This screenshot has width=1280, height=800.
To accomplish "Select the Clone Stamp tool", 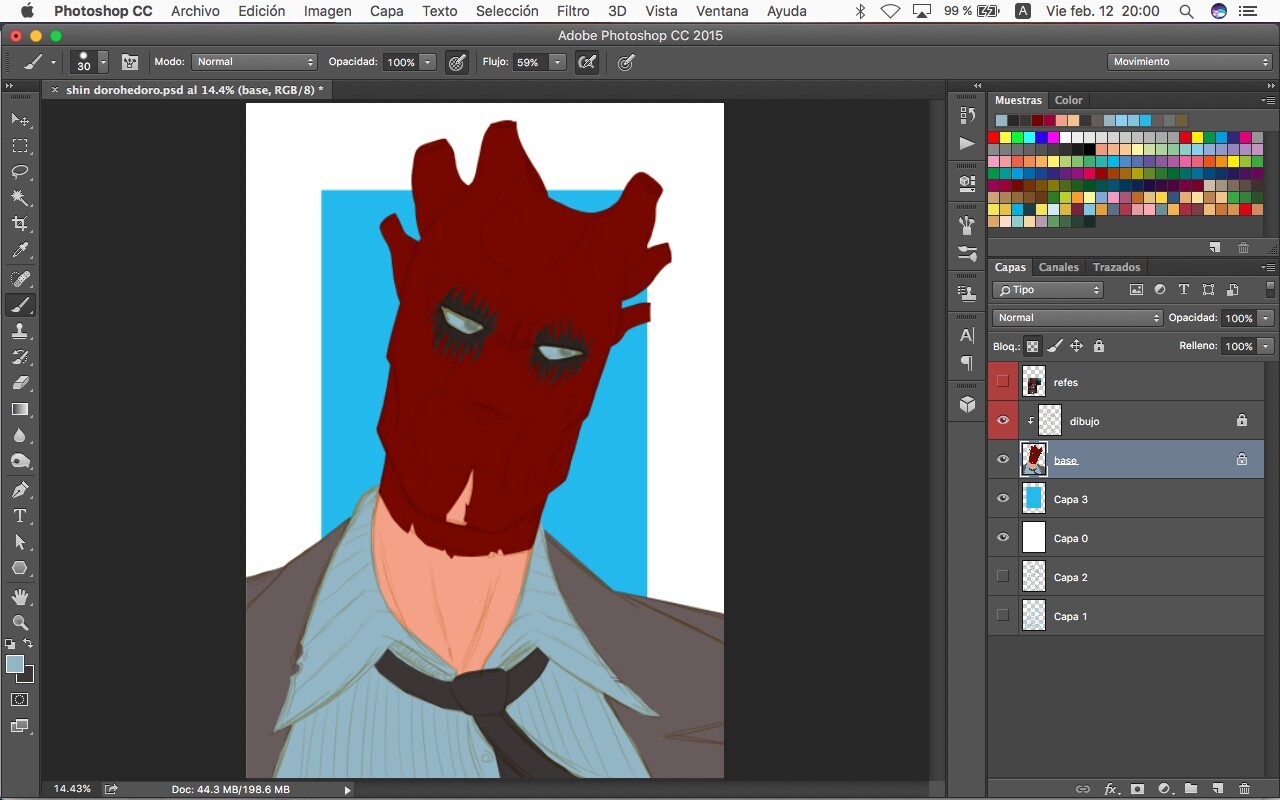I will click(20, 331).
